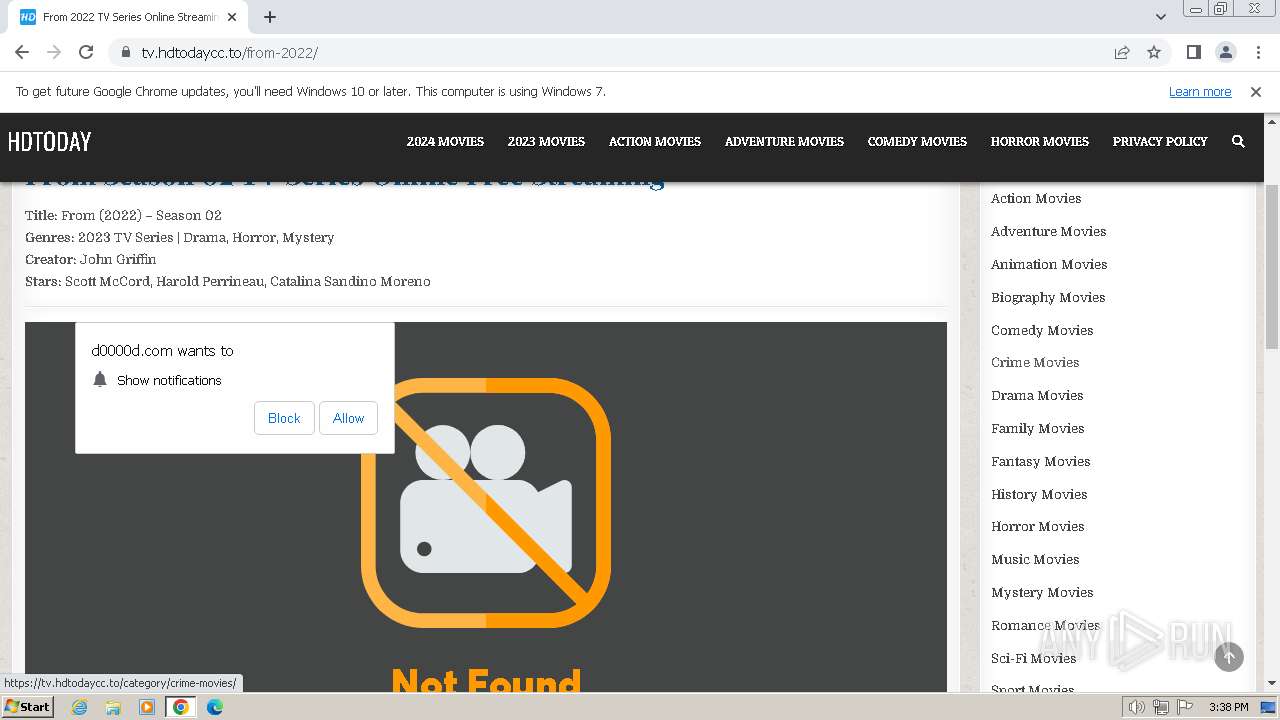Screen dimensions: 1280x720
Task: Click the lock icon in address bar
Action: [x=125, y=52]
